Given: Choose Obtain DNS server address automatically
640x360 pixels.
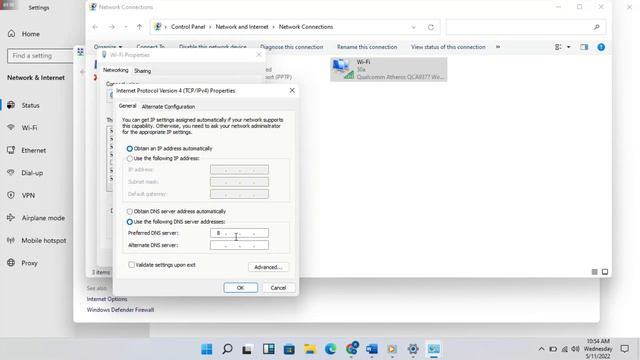Looking at the screenshot, I should point(176,211).
